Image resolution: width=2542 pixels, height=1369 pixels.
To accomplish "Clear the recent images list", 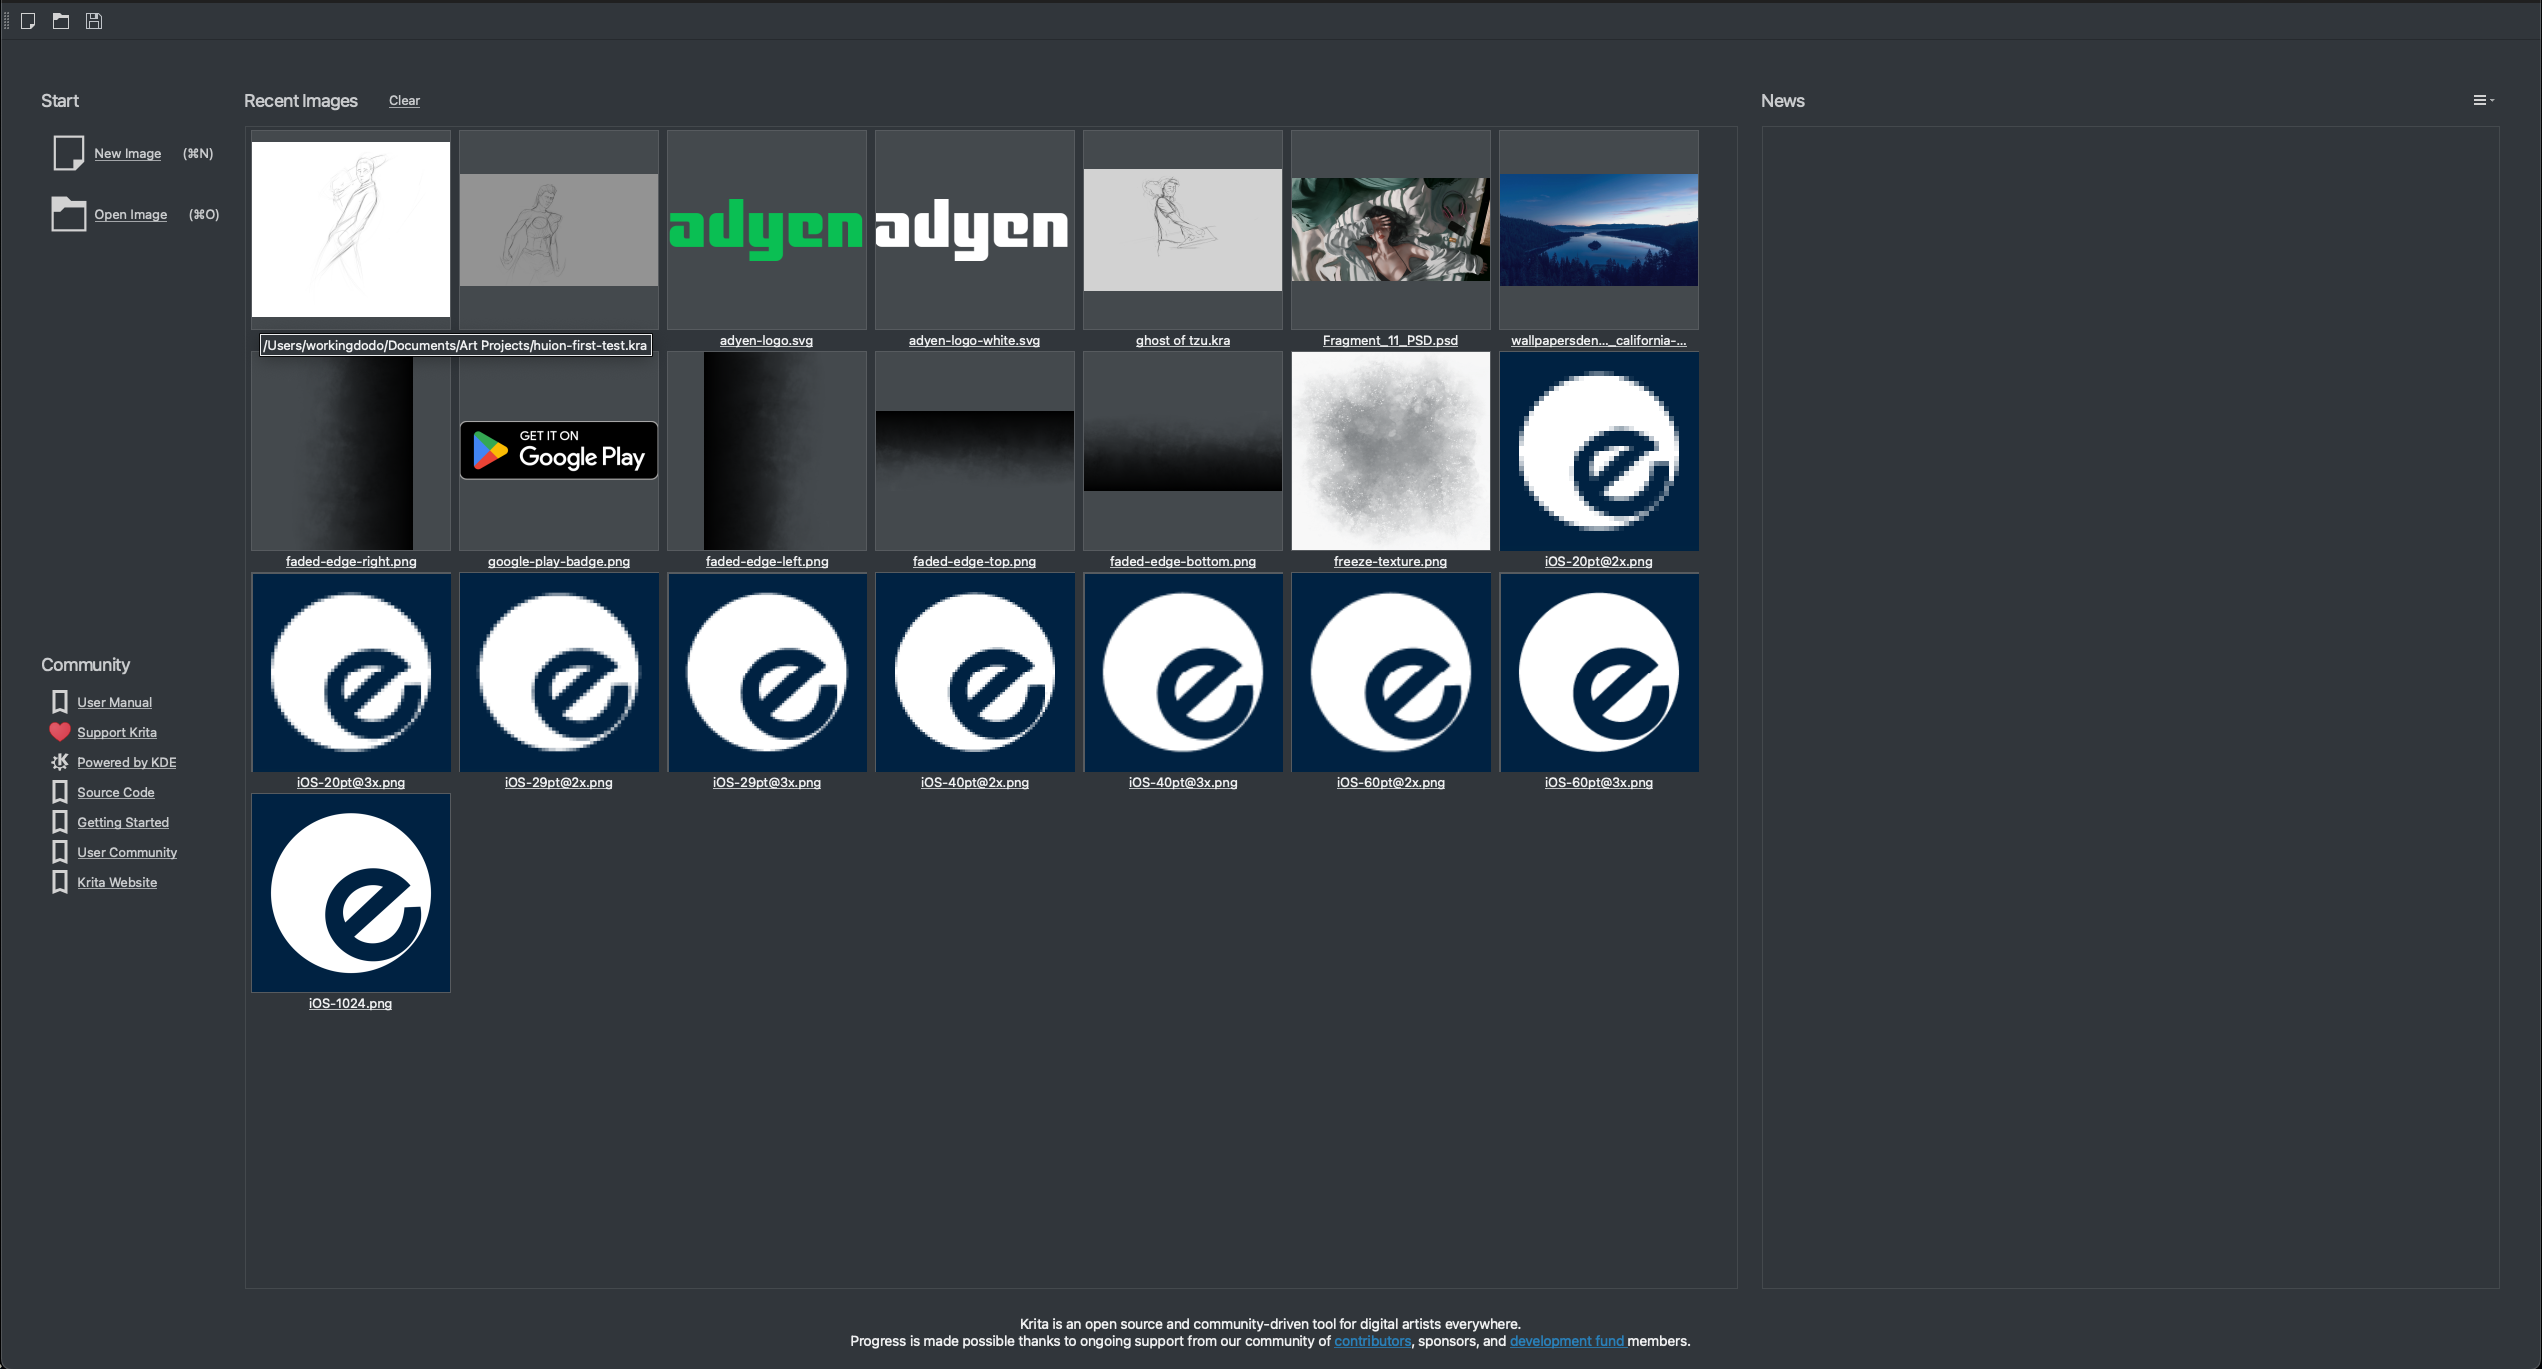I will [404, 101].
